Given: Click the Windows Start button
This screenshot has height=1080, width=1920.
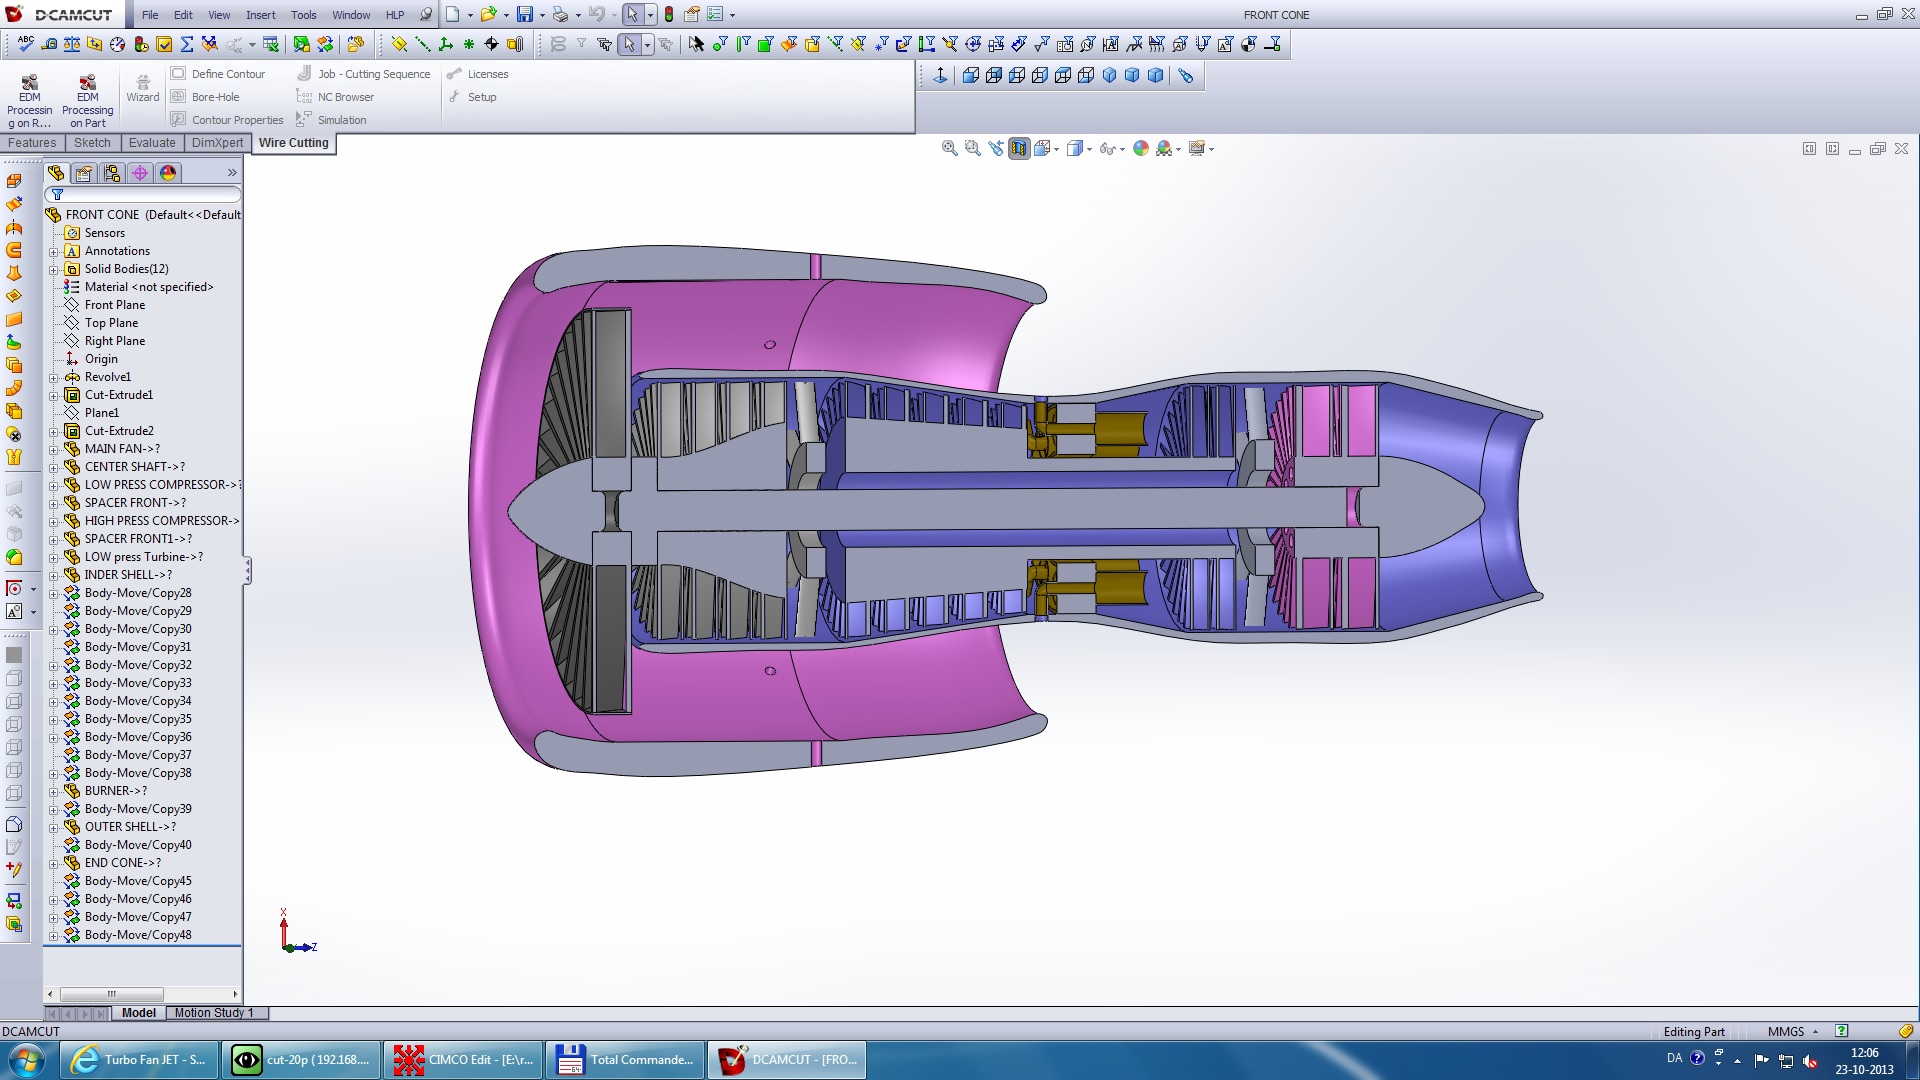Looking at the screenshot, I should tap(27, 1060).
